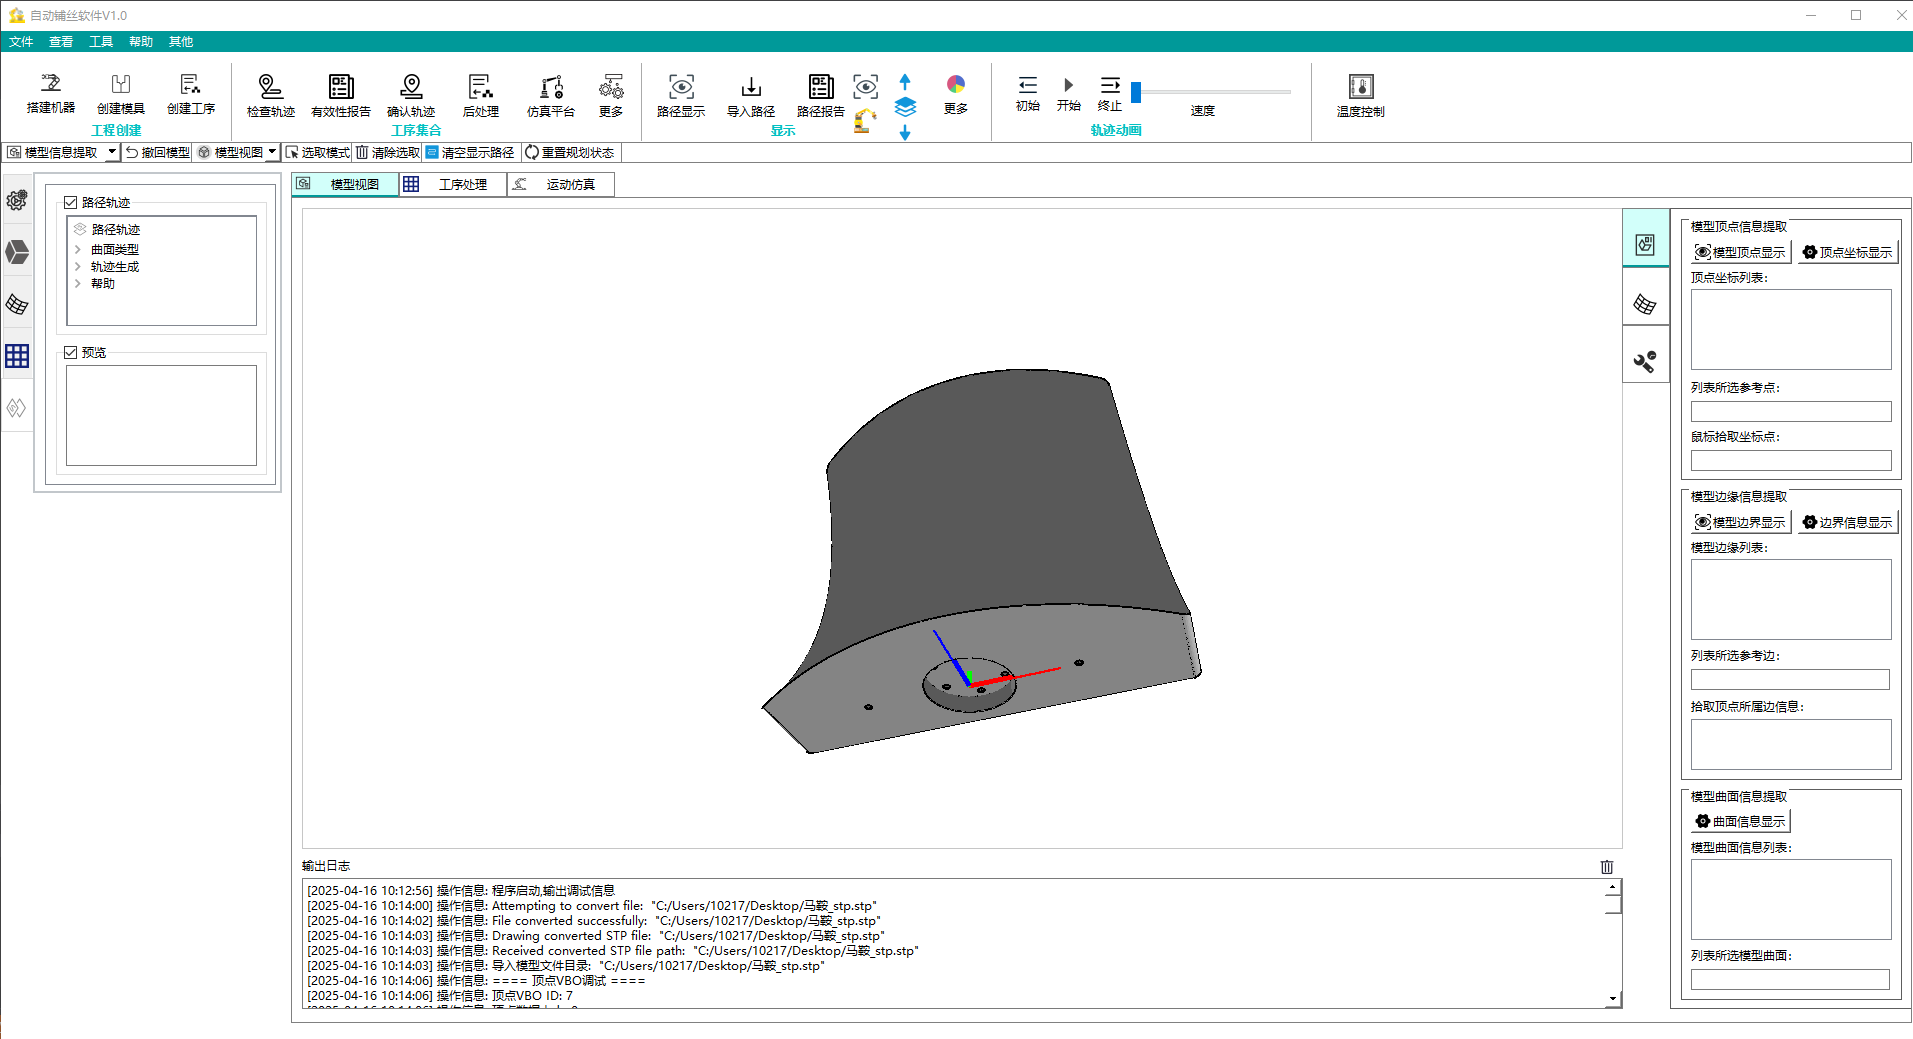The image size is (1913, 1039).
Task: Open the 工具 menu
Action: (x=101, y=41)
